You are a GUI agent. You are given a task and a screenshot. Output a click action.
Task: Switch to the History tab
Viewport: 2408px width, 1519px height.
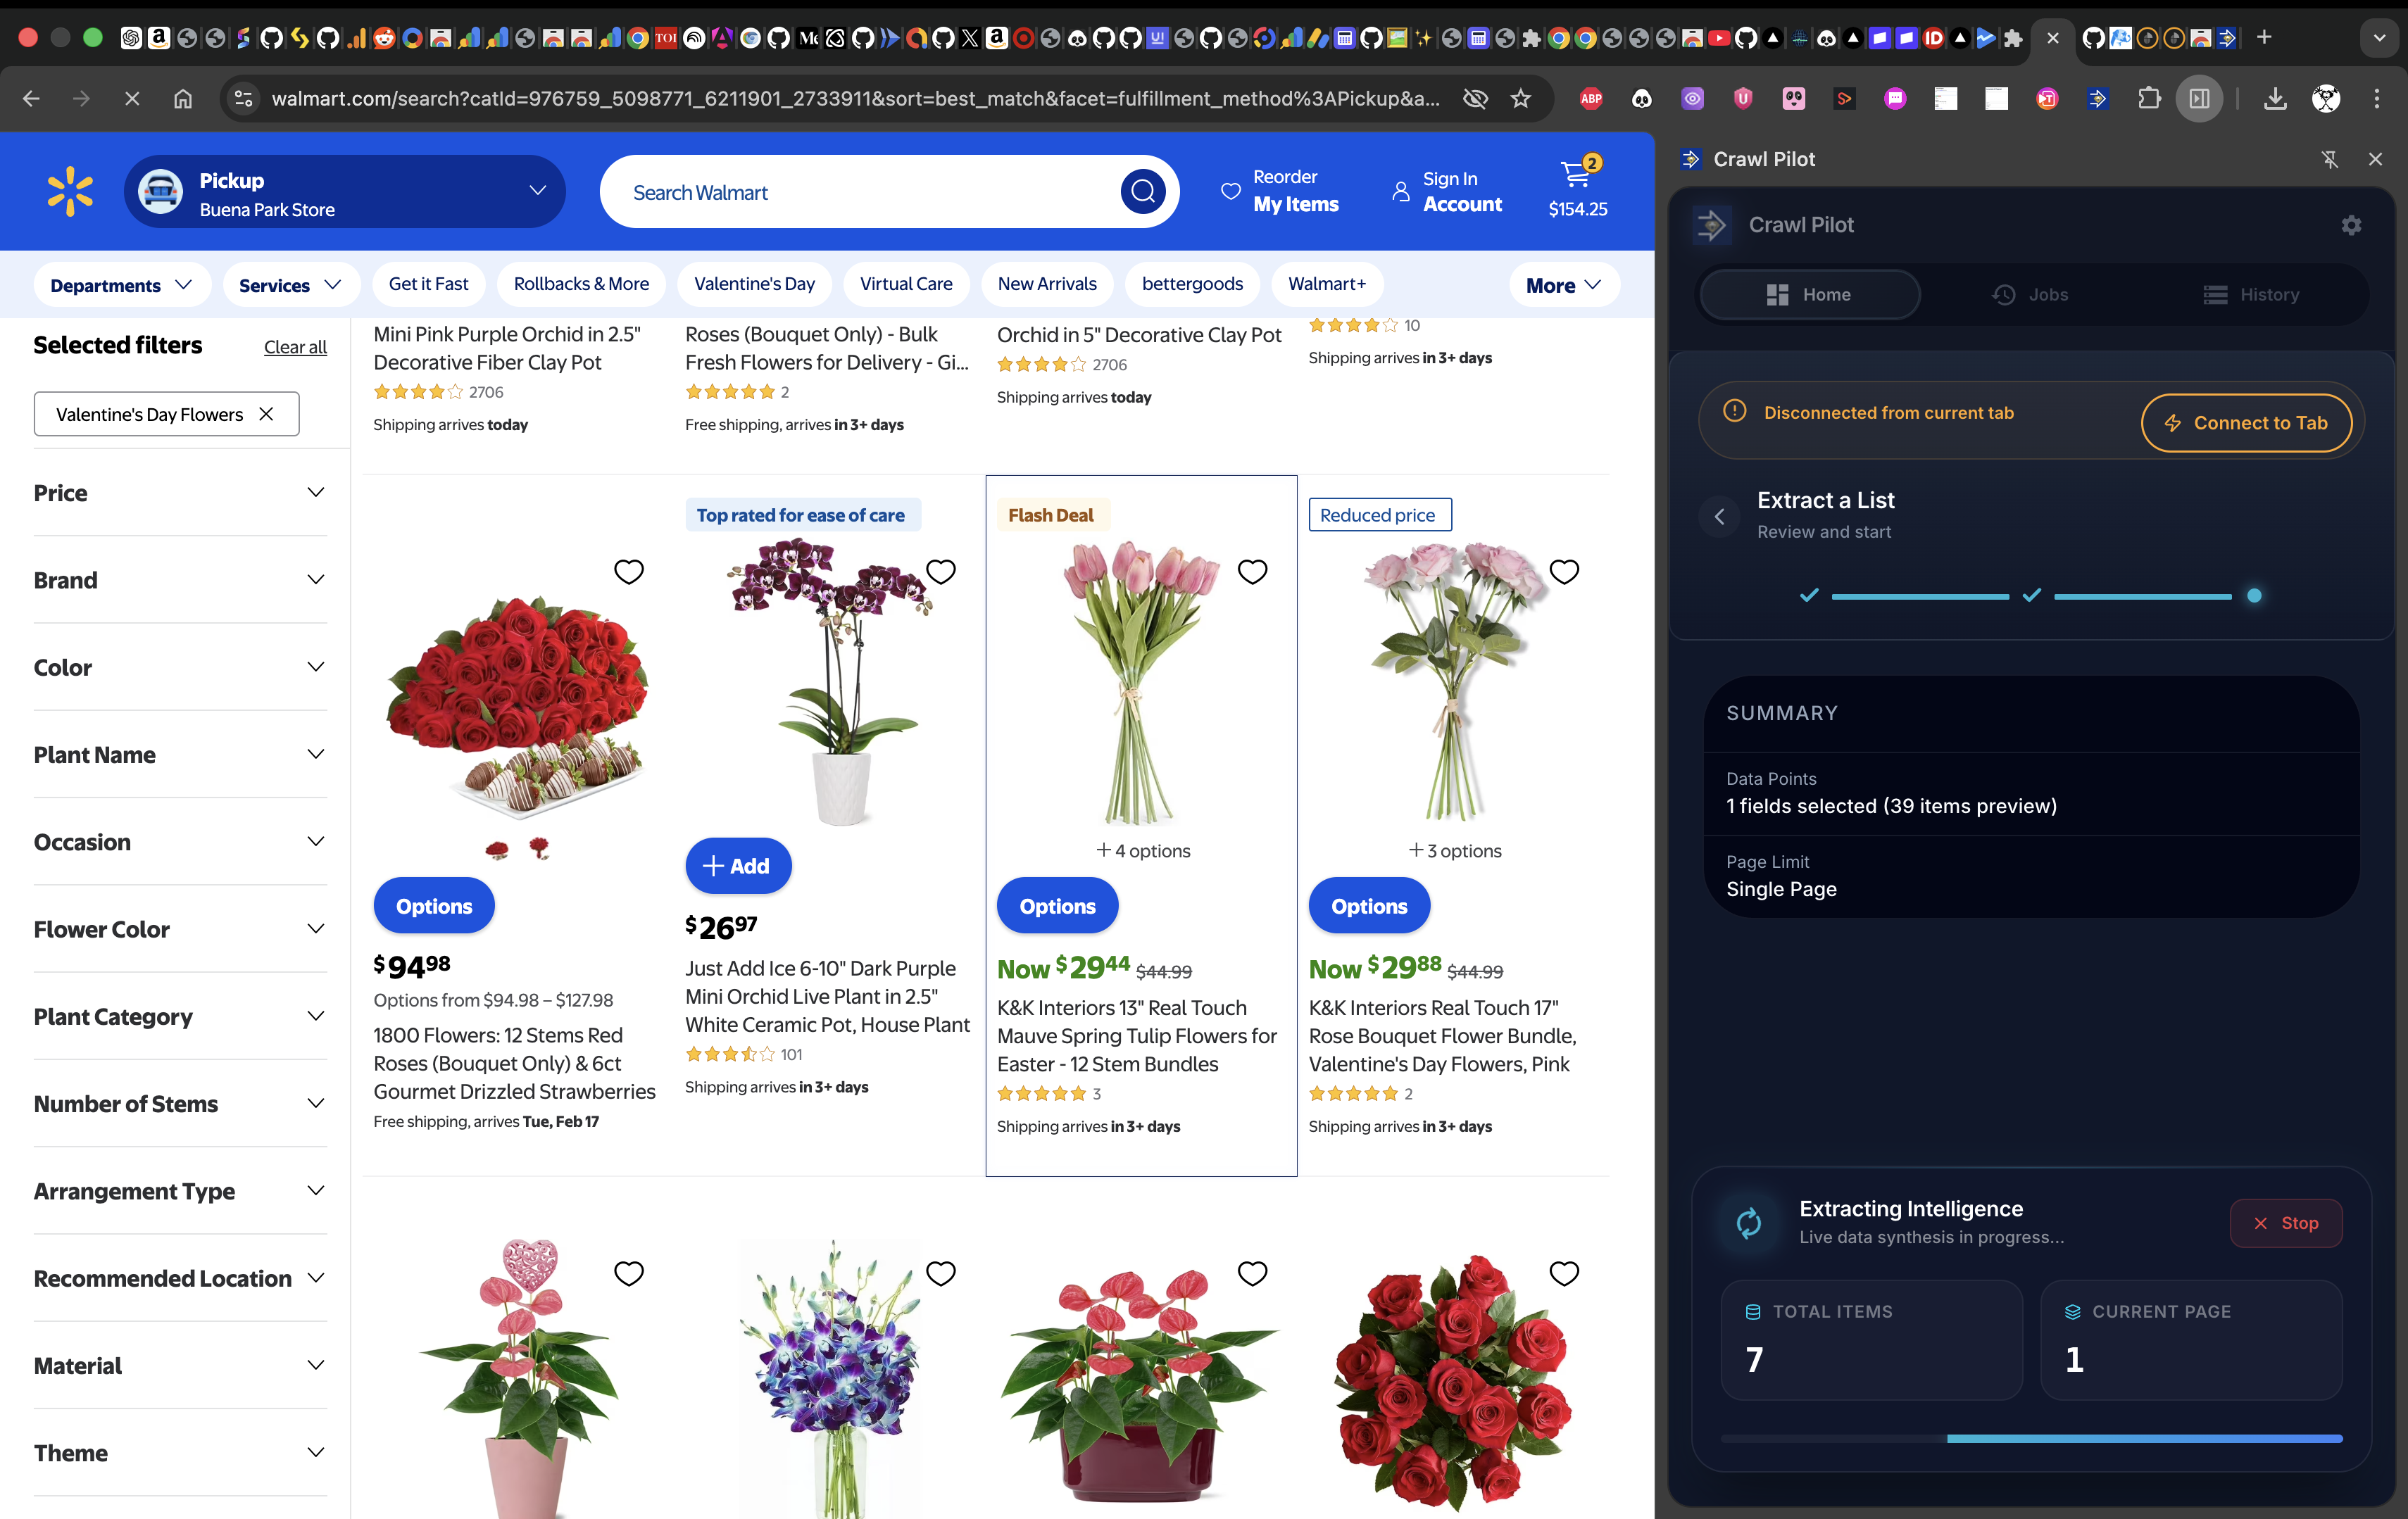tap(2251, 294)
